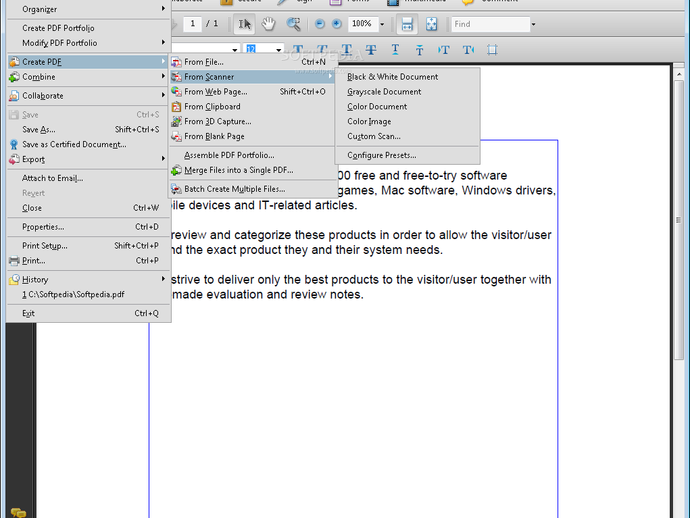
Task: Click the T icon with right arrow
Action: click(468, 50)
